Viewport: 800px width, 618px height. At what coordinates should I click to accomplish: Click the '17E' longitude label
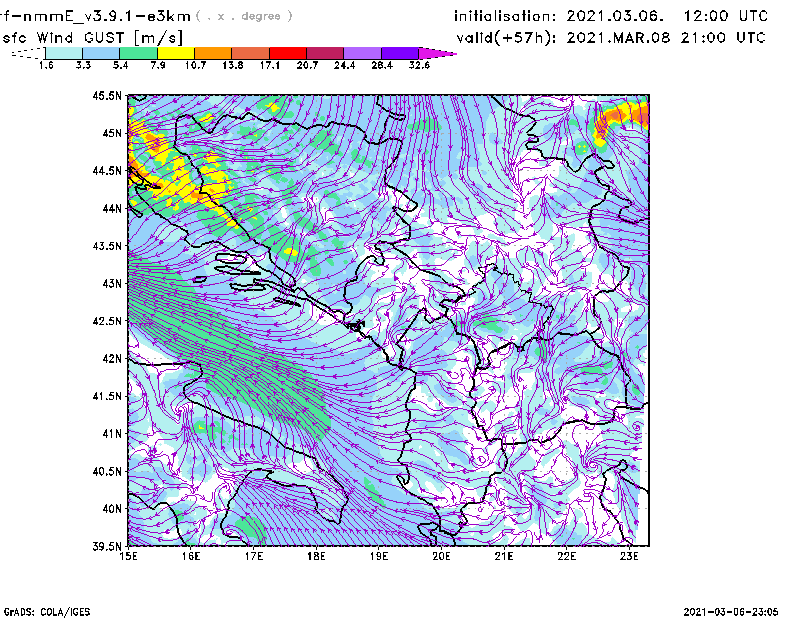tap(254, 556)
